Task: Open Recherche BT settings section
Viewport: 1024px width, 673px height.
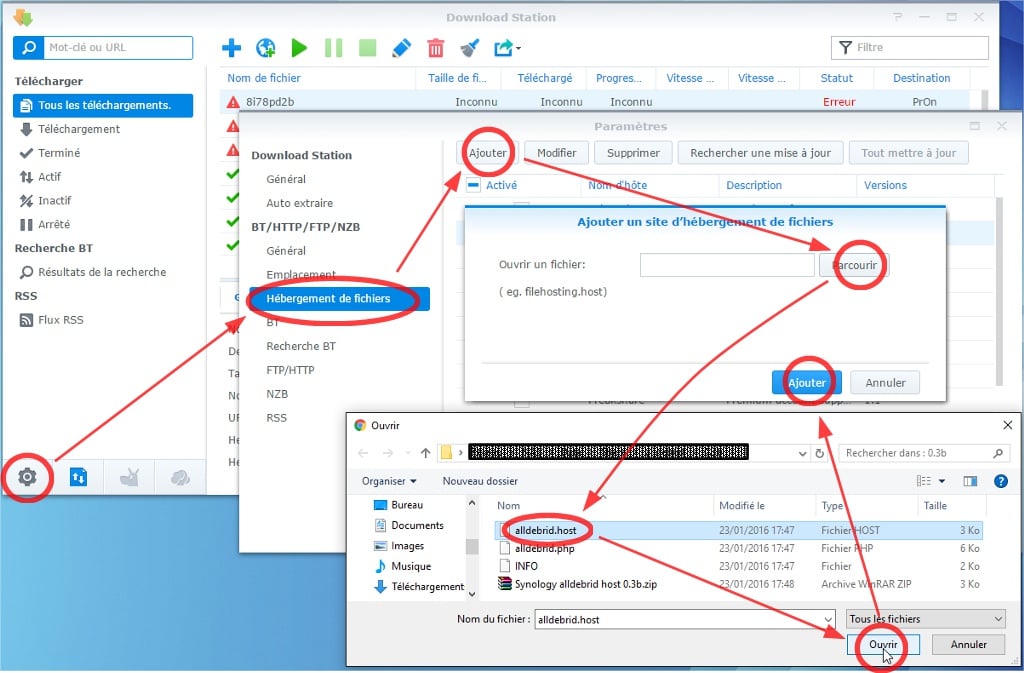Action: click(x=300, y=346)
